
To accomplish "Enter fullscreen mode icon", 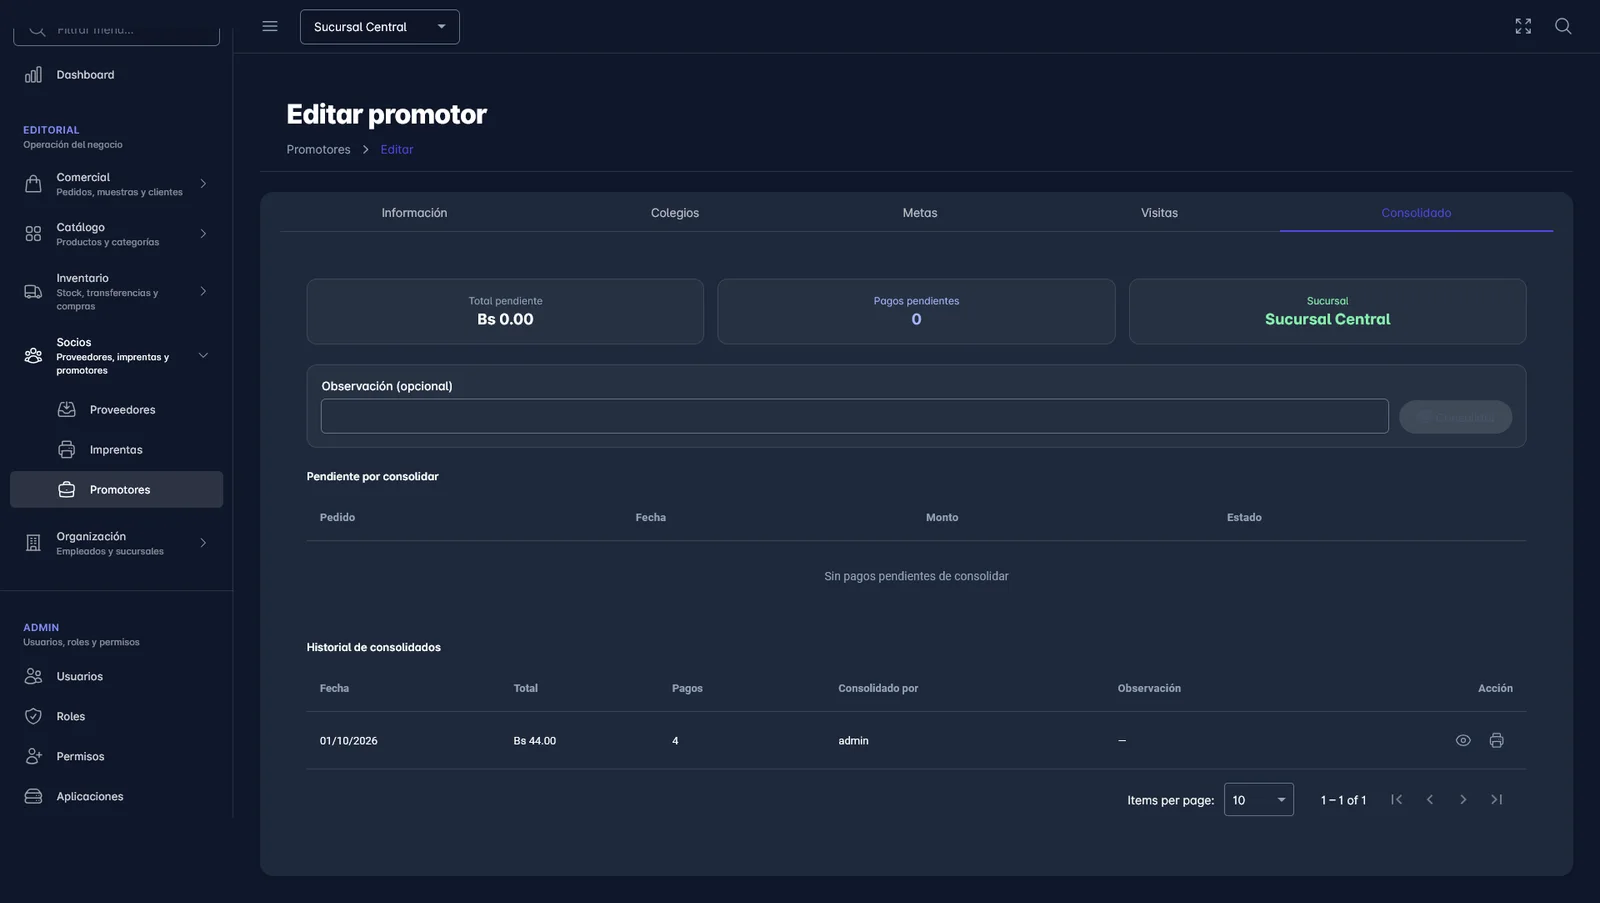I will coord(1523,26).
